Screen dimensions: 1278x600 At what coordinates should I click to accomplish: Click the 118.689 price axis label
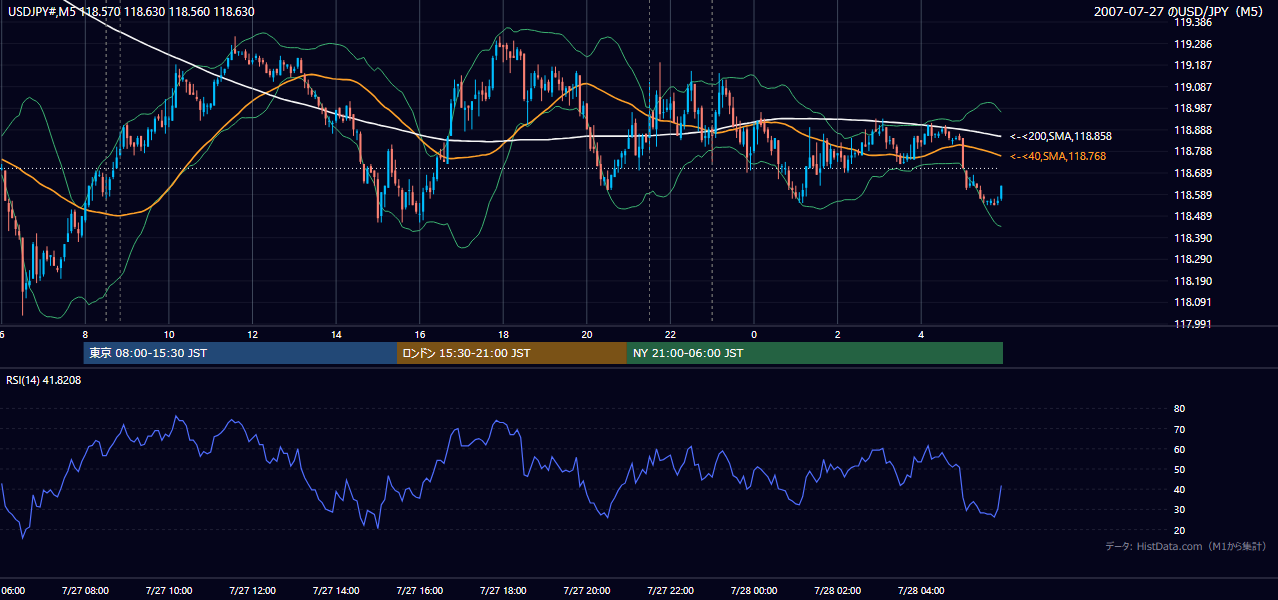pyautogui.click(x=1193, y=173)
